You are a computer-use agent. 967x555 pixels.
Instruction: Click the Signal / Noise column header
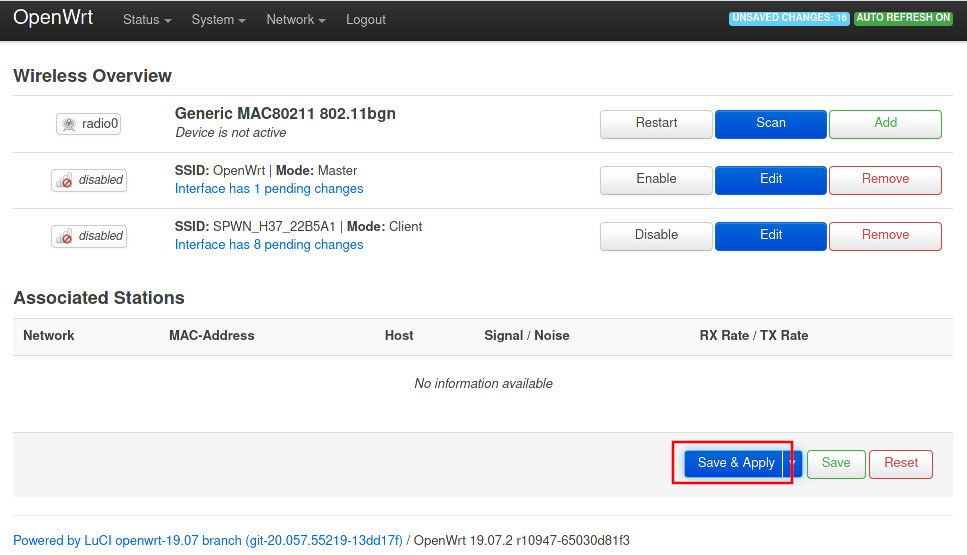527,335
